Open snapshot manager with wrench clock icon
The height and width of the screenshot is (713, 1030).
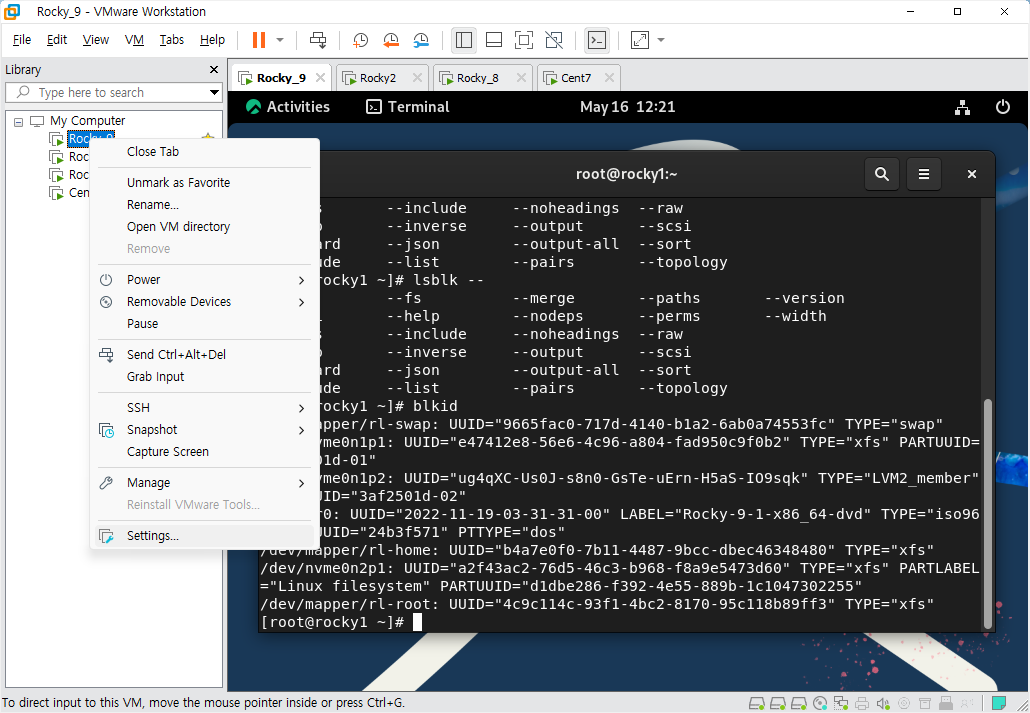pos(421,40)
